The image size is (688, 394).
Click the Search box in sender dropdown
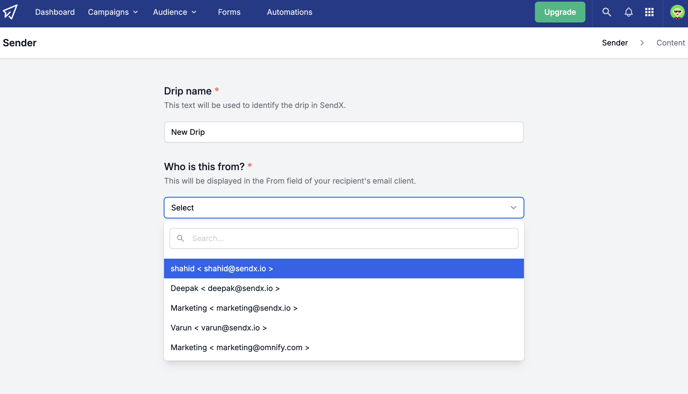(x=344, y=238)
